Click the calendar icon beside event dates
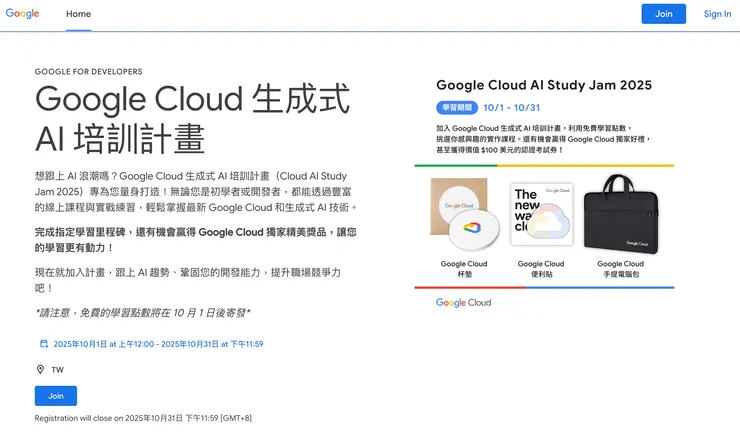 point(44,344)
